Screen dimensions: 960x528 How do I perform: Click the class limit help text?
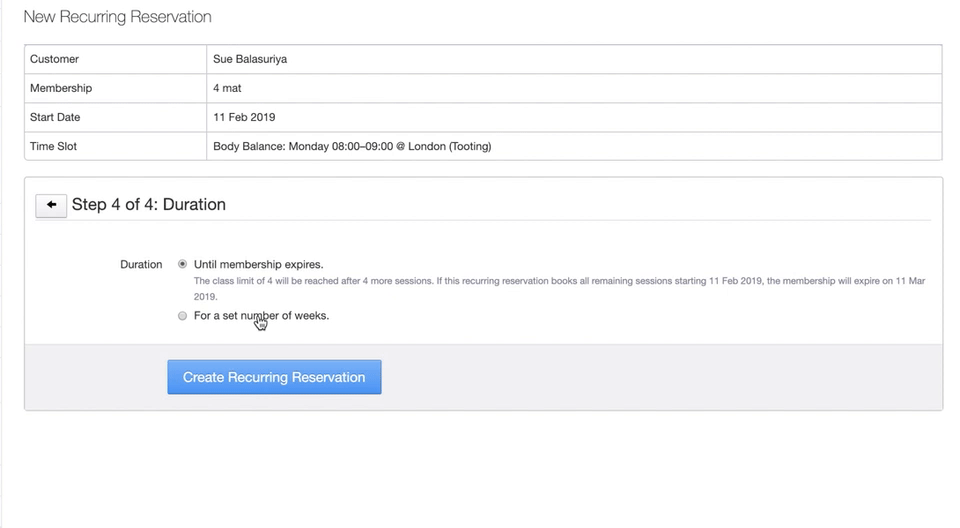coord(558,282)
